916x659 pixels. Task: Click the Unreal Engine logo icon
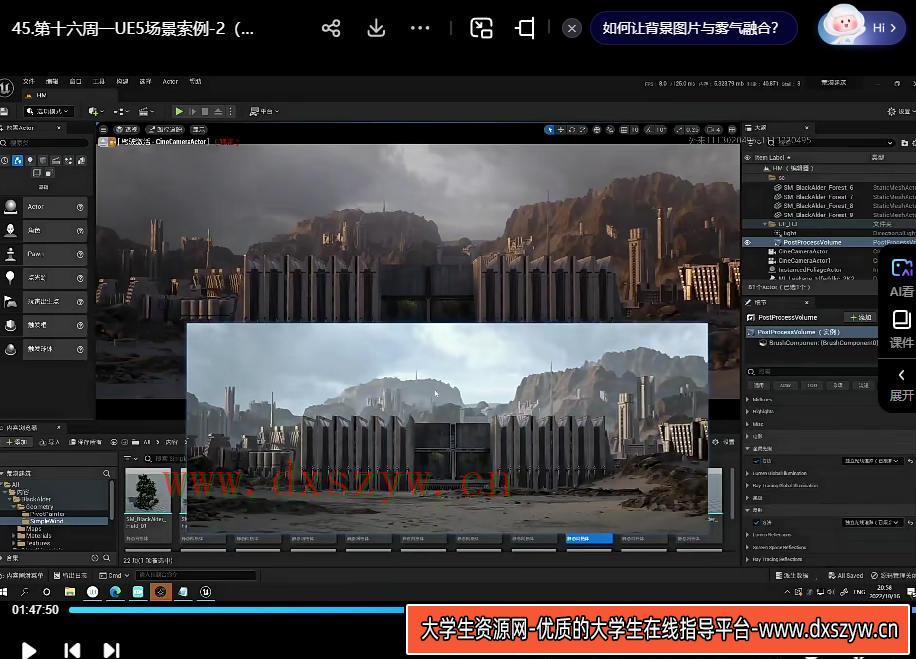coord(6,88)
